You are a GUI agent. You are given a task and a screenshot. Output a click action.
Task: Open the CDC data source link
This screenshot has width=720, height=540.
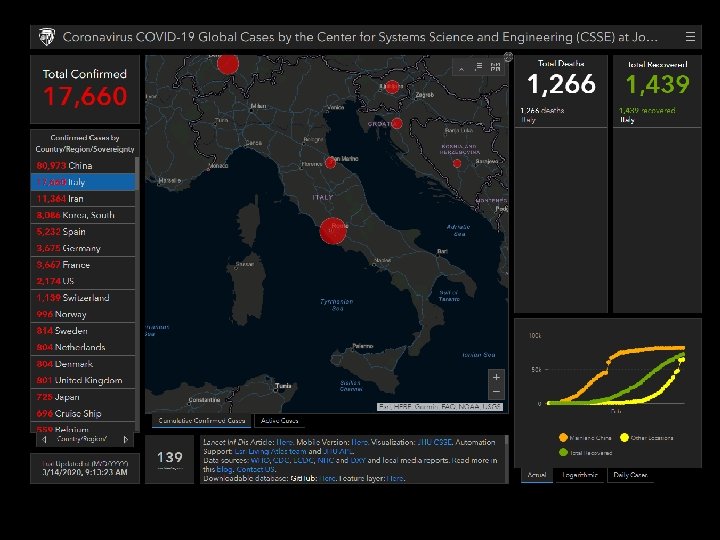[x=281, y=460]
